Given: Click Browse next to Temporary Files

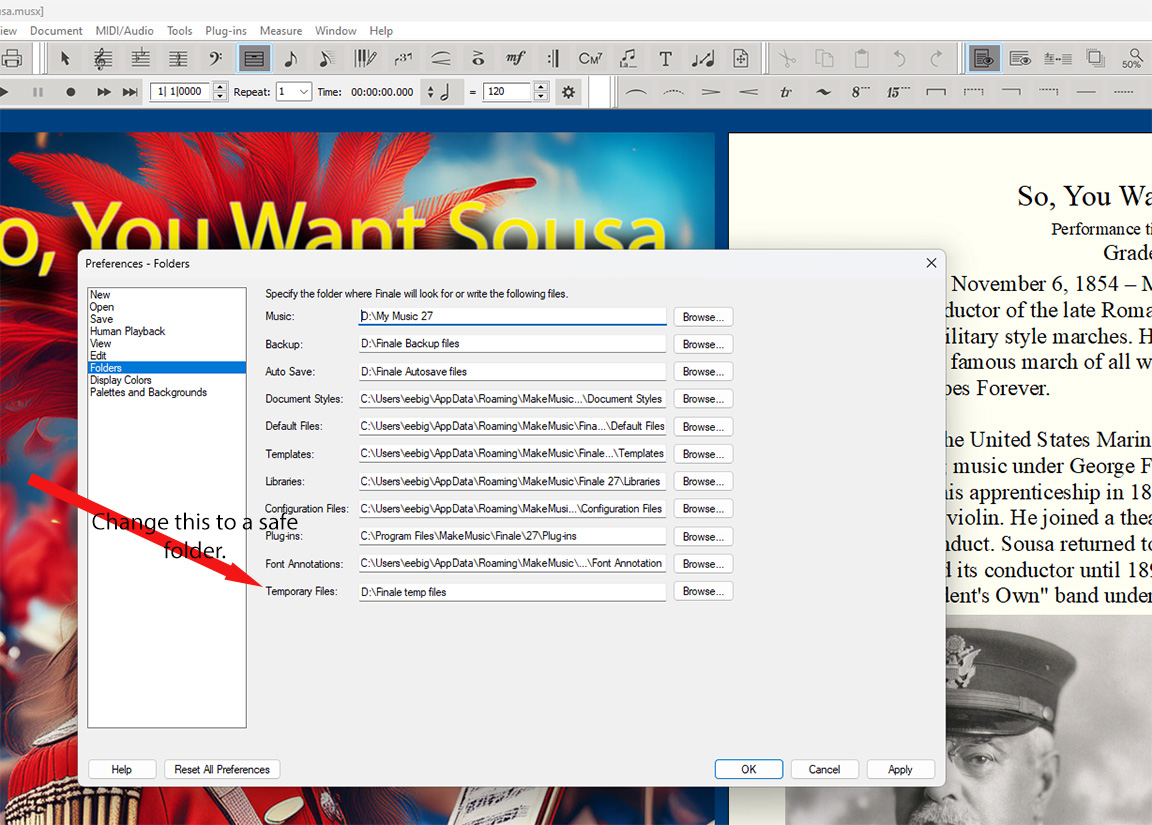Looking at the screenshot, I should pyautogui.click(x=703, y=591).
